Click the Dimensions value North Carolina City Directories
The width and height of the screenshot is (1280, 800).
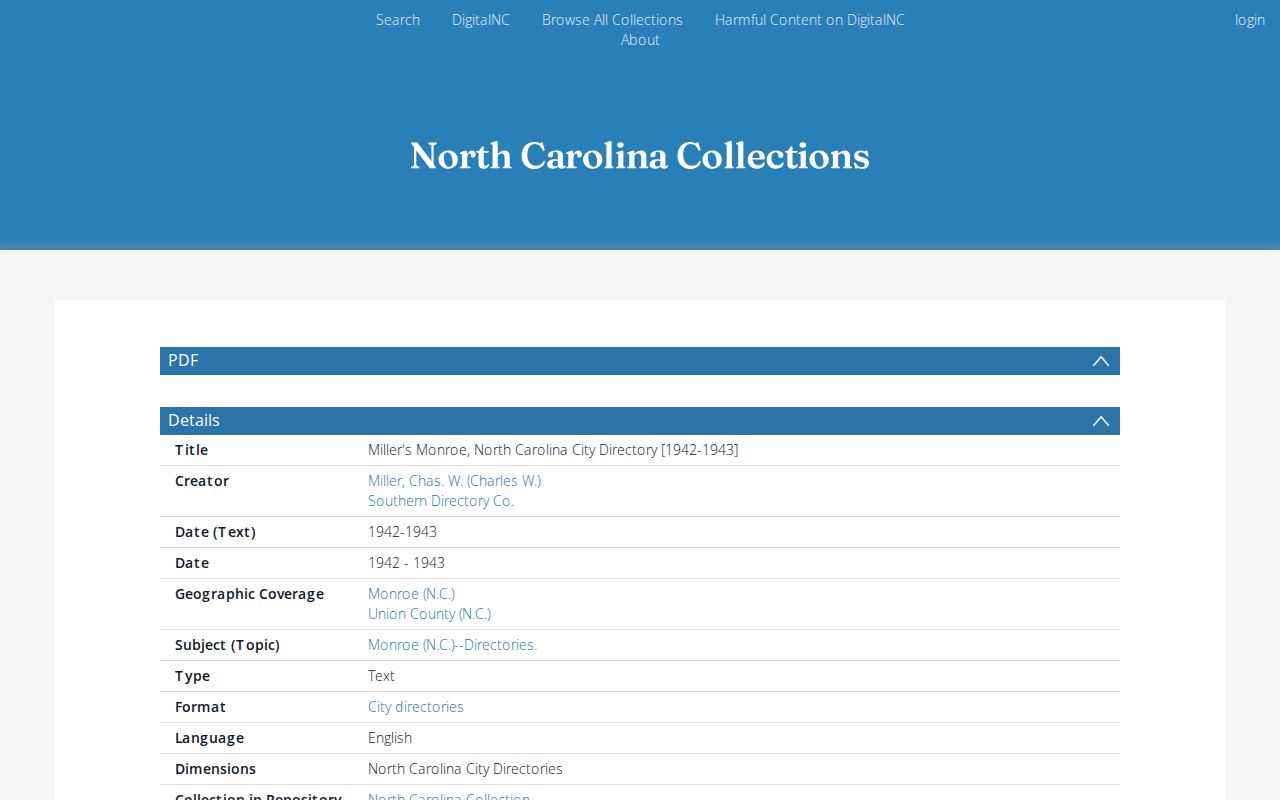click(x=465, y=769)
